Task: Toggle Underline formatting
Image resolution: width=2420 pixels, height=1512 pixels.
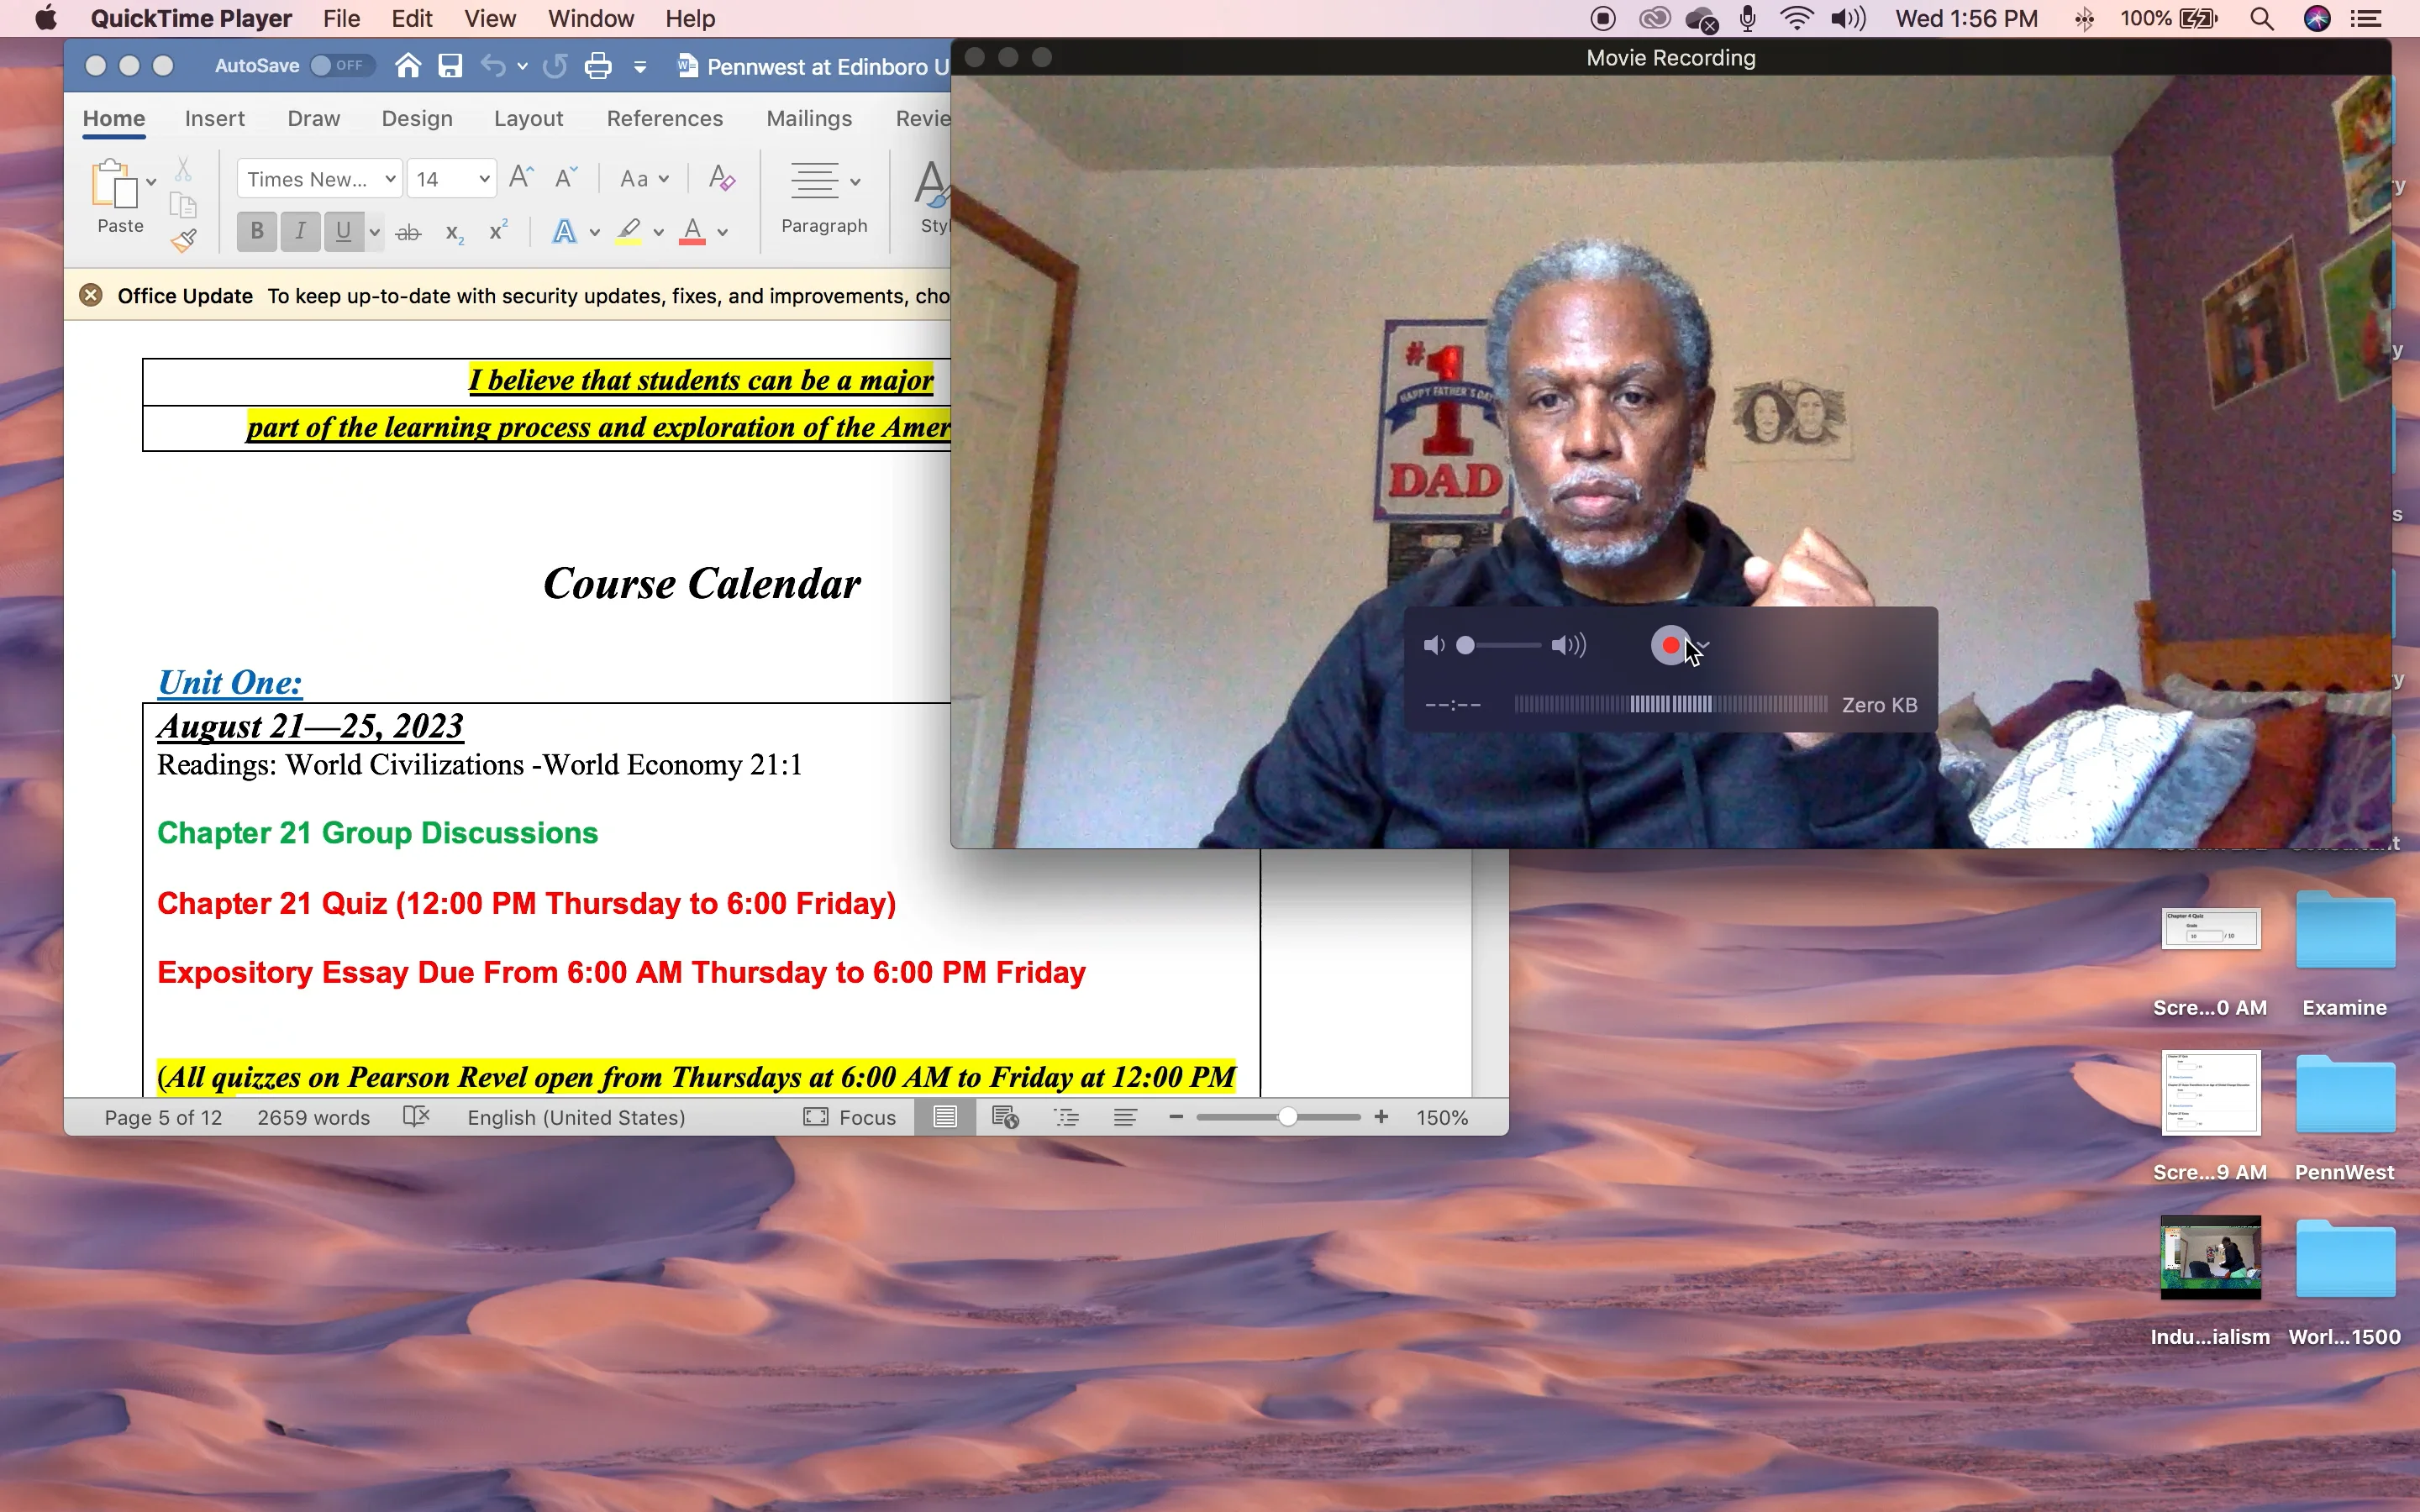Action: click(344, 232)
